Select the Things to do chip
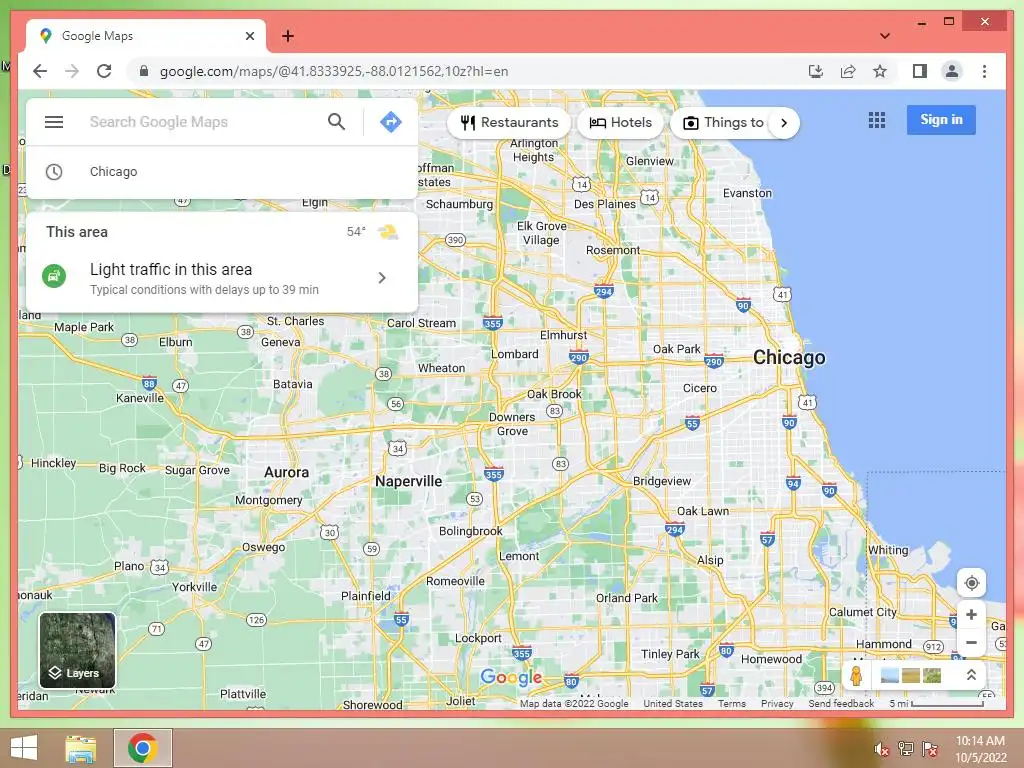 (723, 123)
